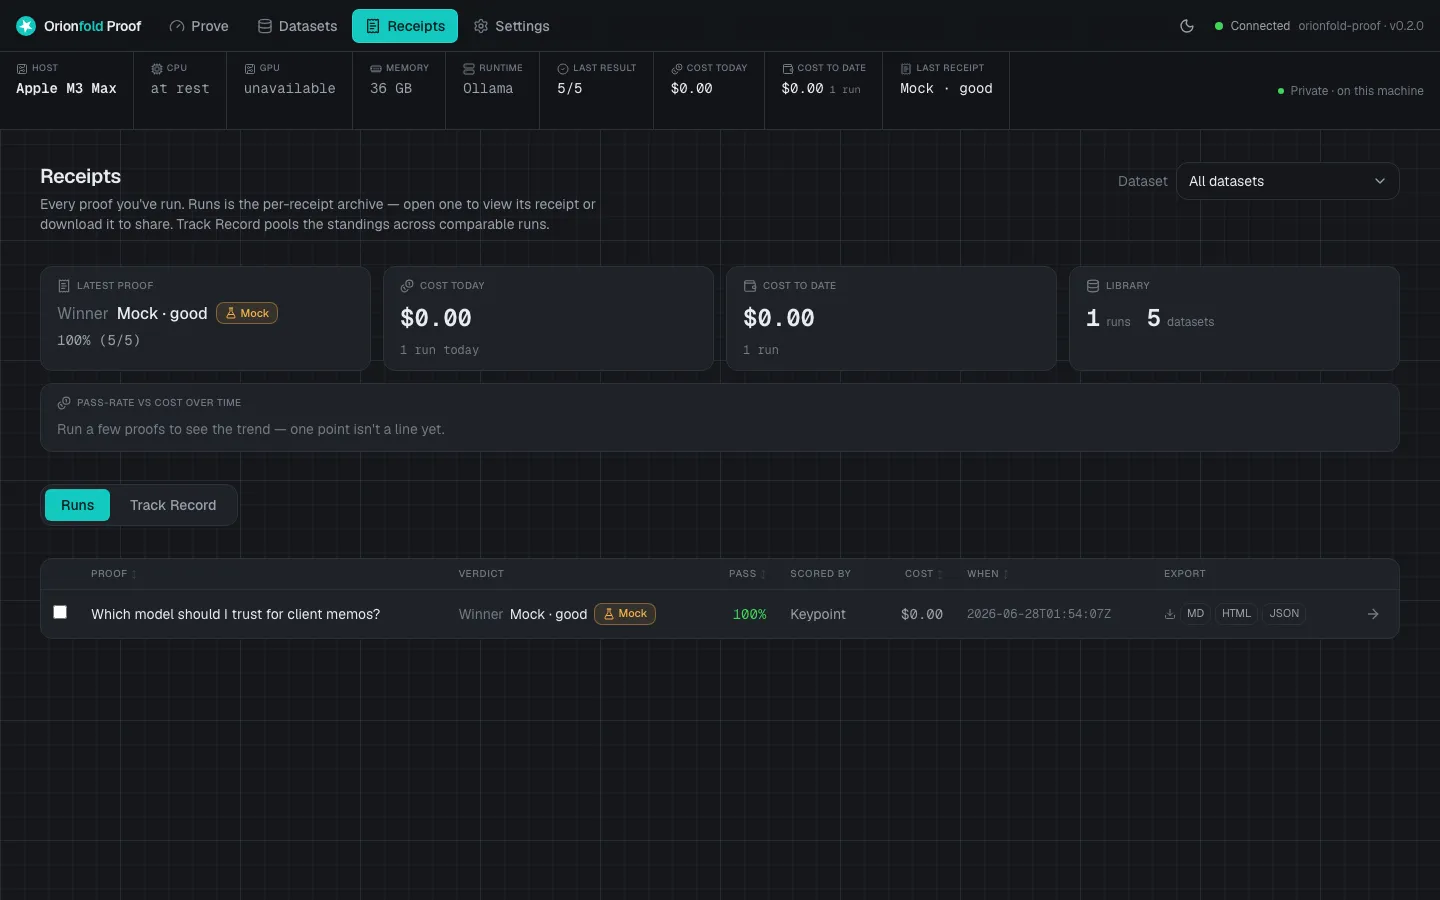Click the Host chip icon
Viewport: 1440px width, 900px height.
tap(22, 68)
